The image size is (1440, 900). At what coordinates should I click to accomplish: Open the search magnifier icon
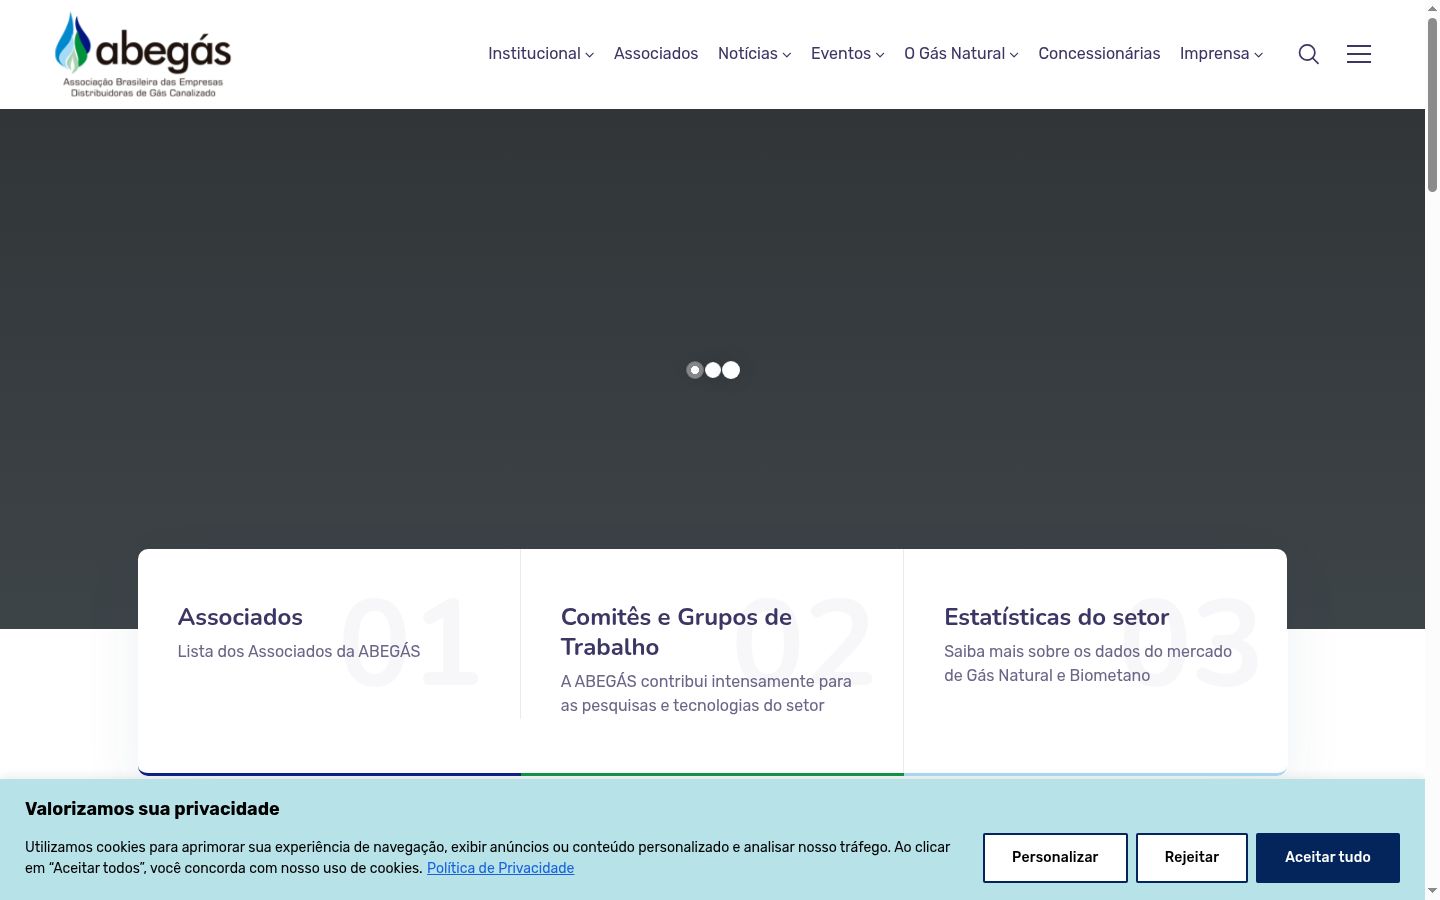click(1308, 54)
